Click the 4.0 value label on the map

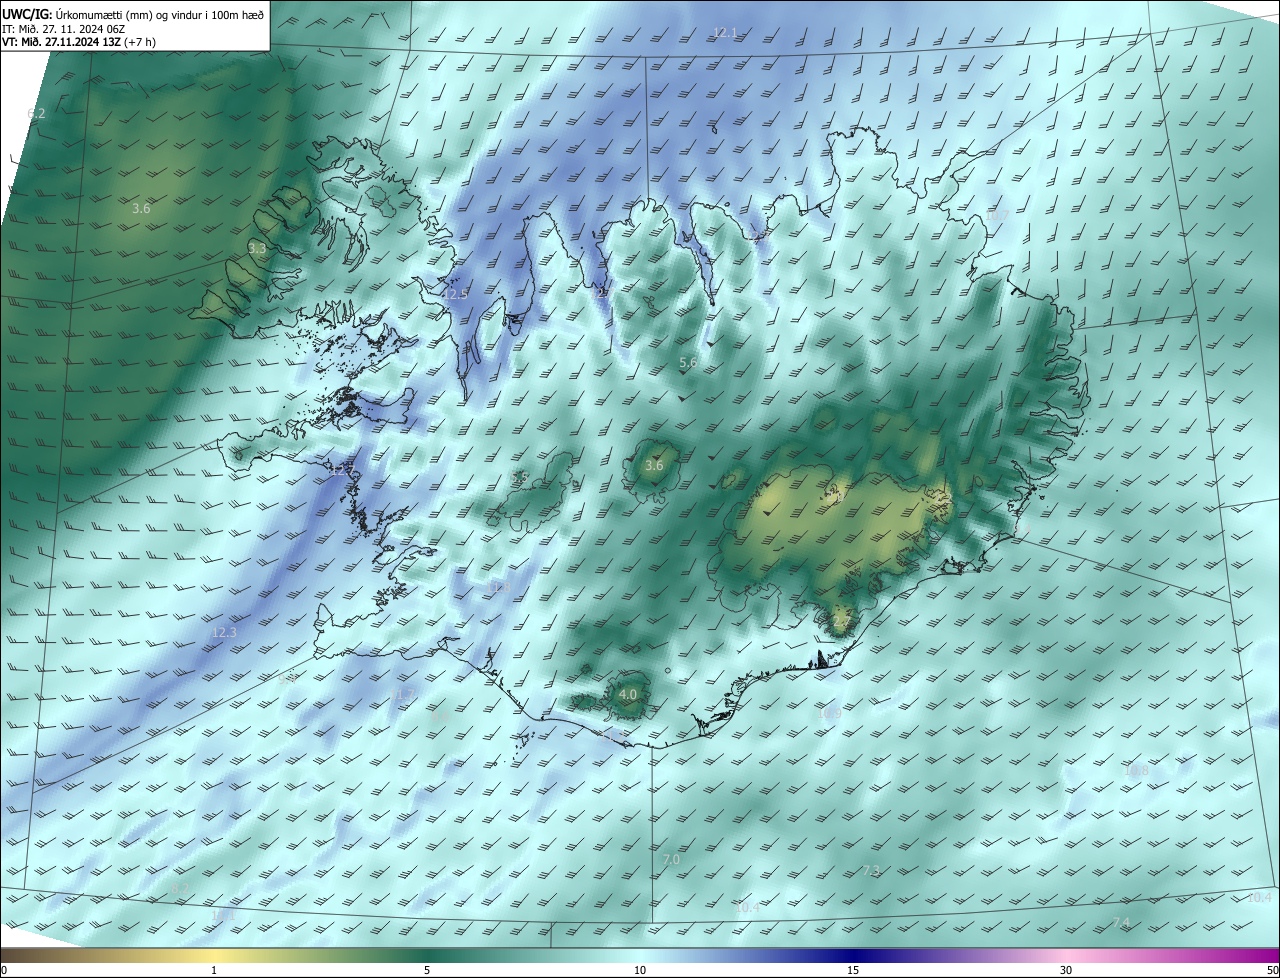tap(628, 694)
